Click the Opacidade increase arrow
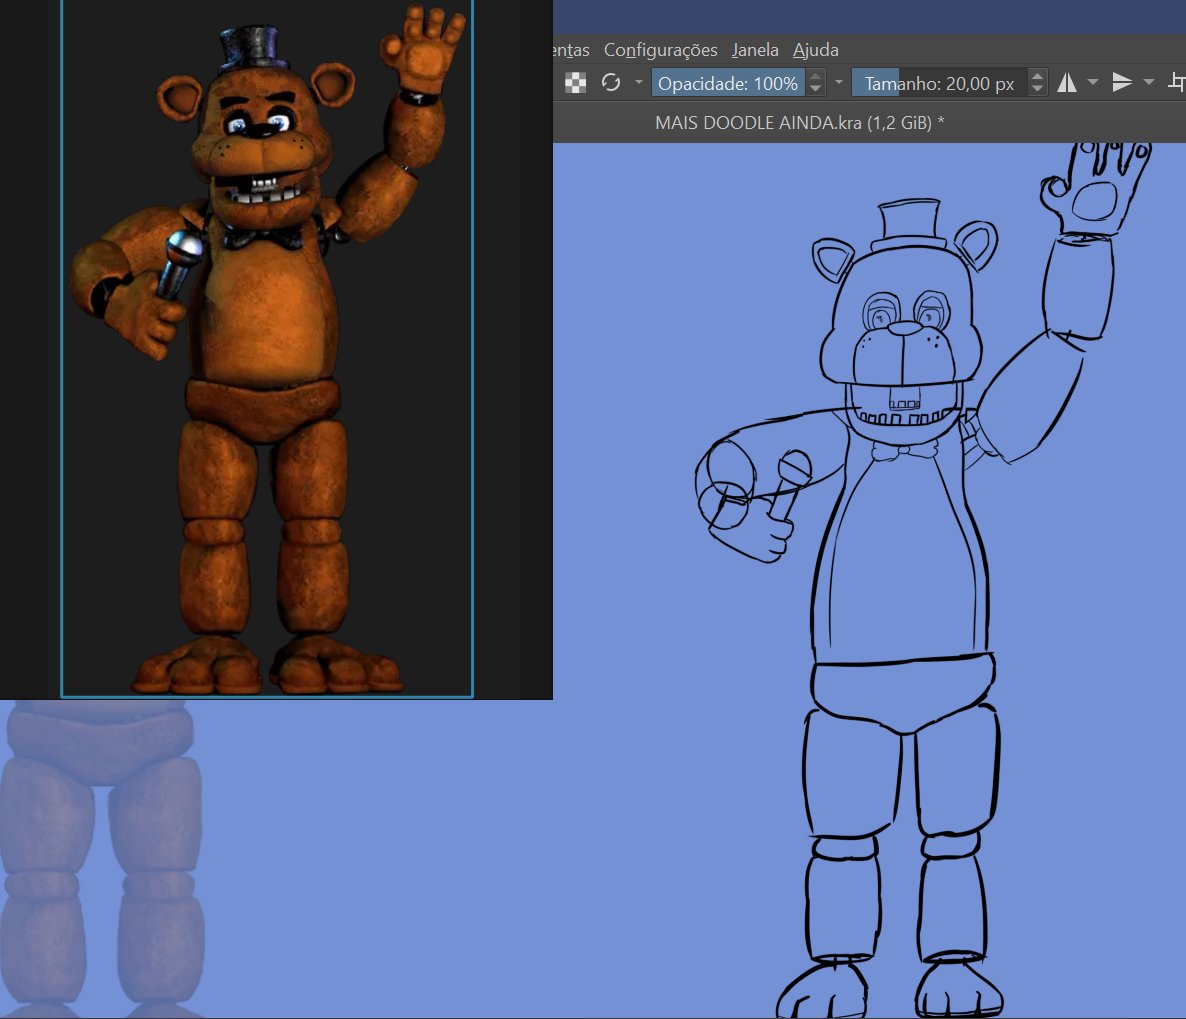The height and width of the screenshot is (1019, 1186). coord(815,76)
